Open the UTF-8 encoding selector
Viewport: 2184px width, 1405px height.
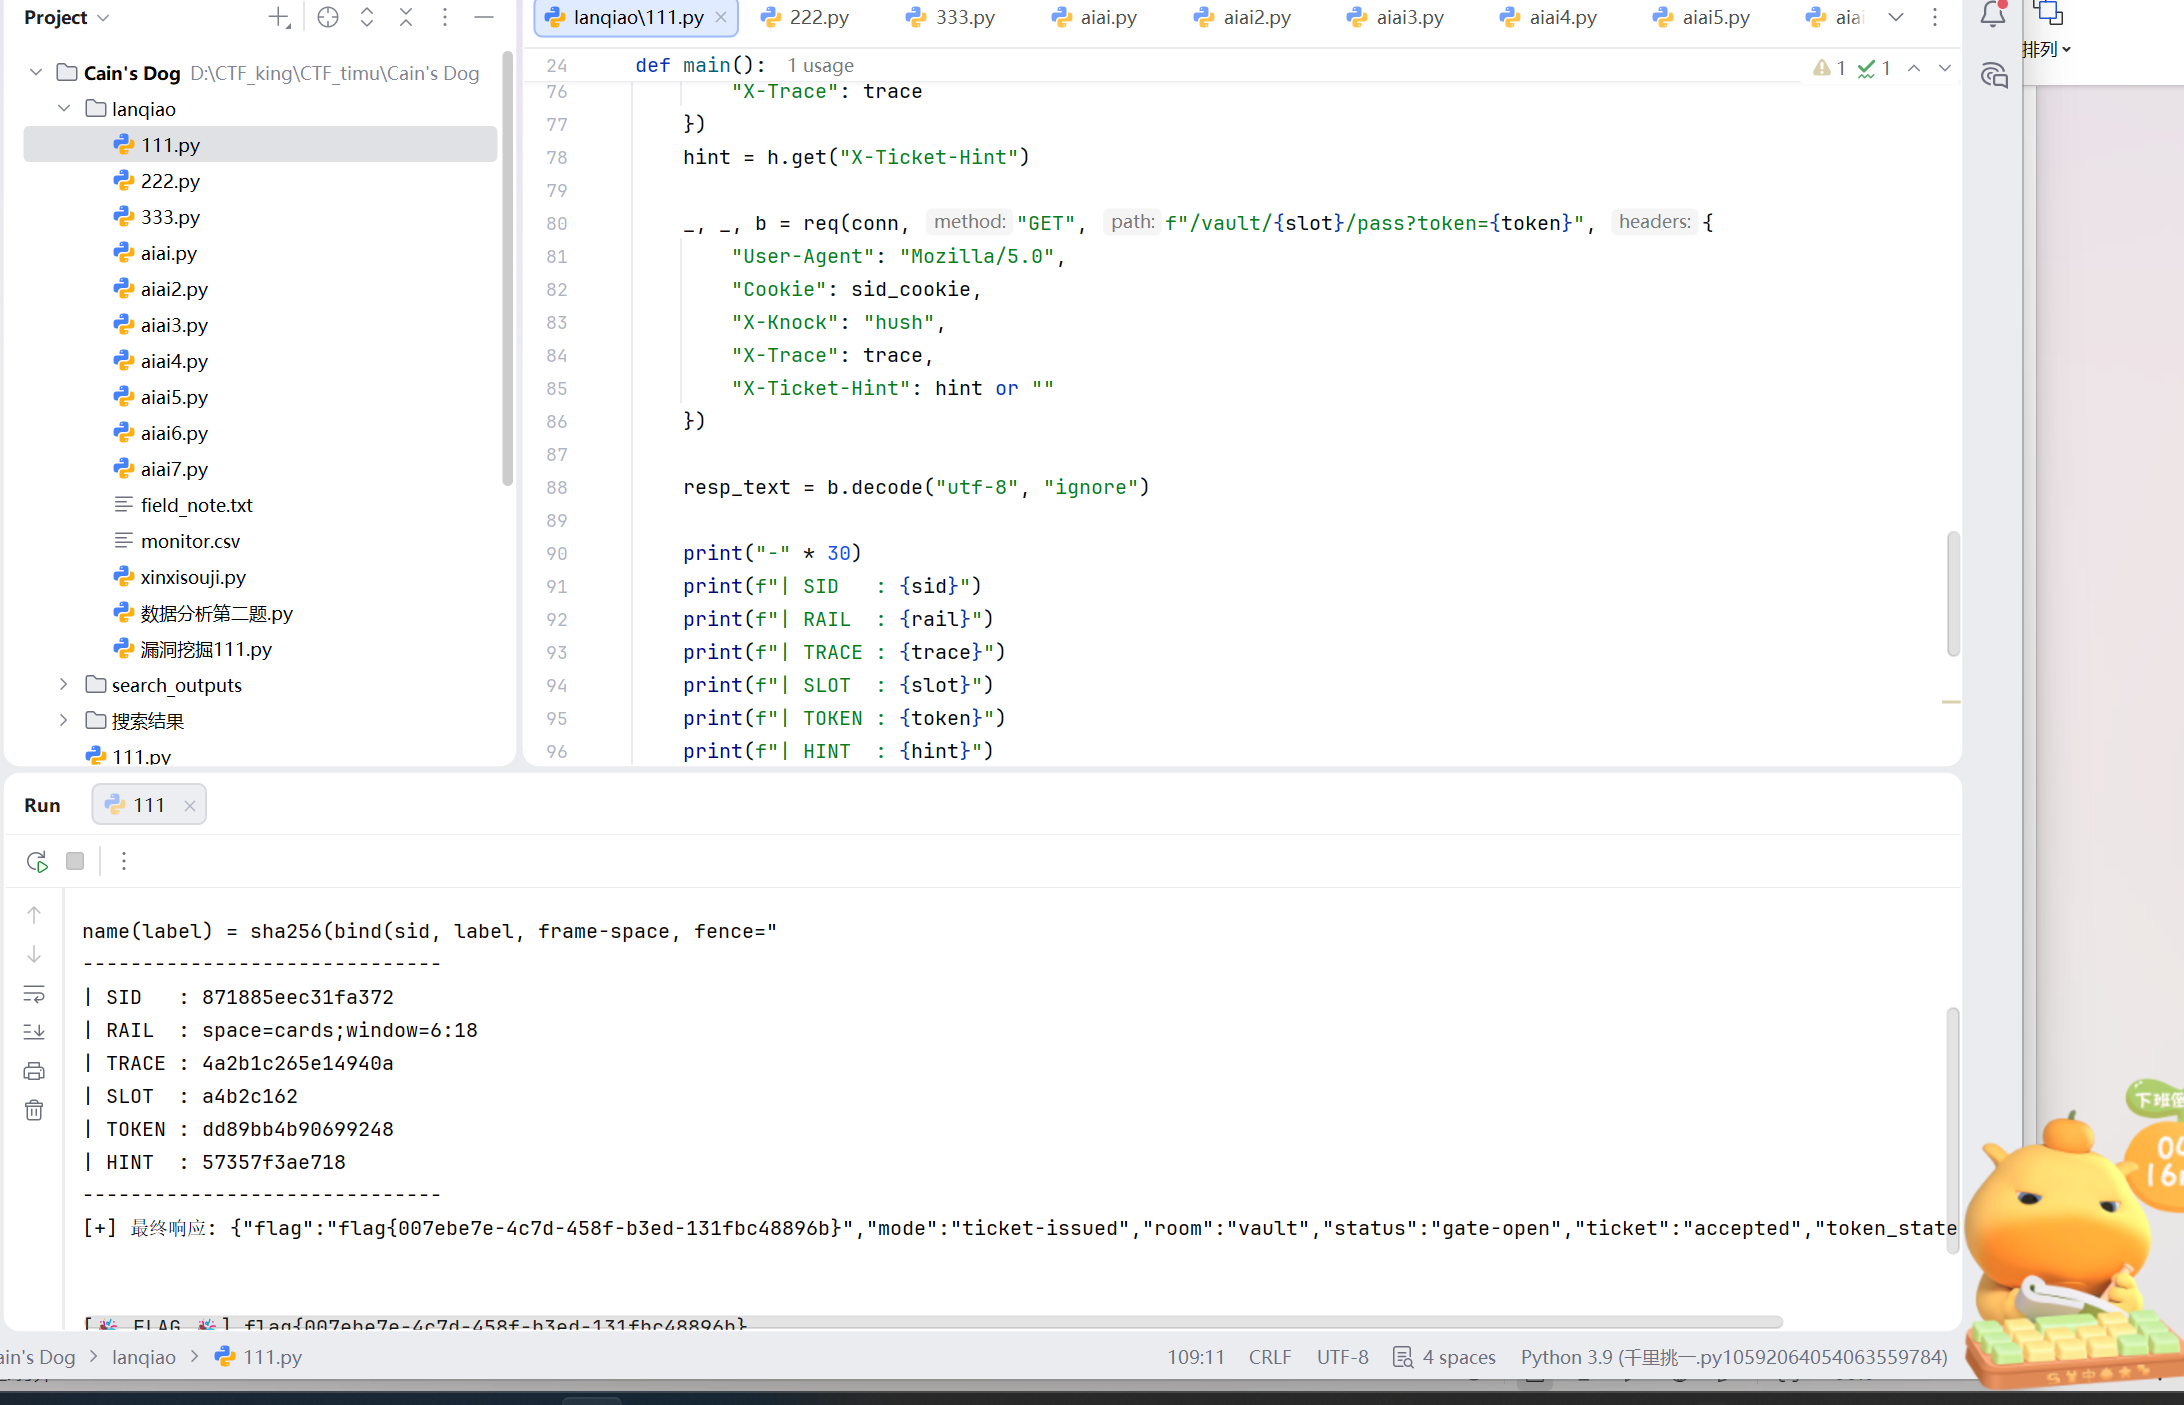pyautogui.click(x=1342, y=1357)
